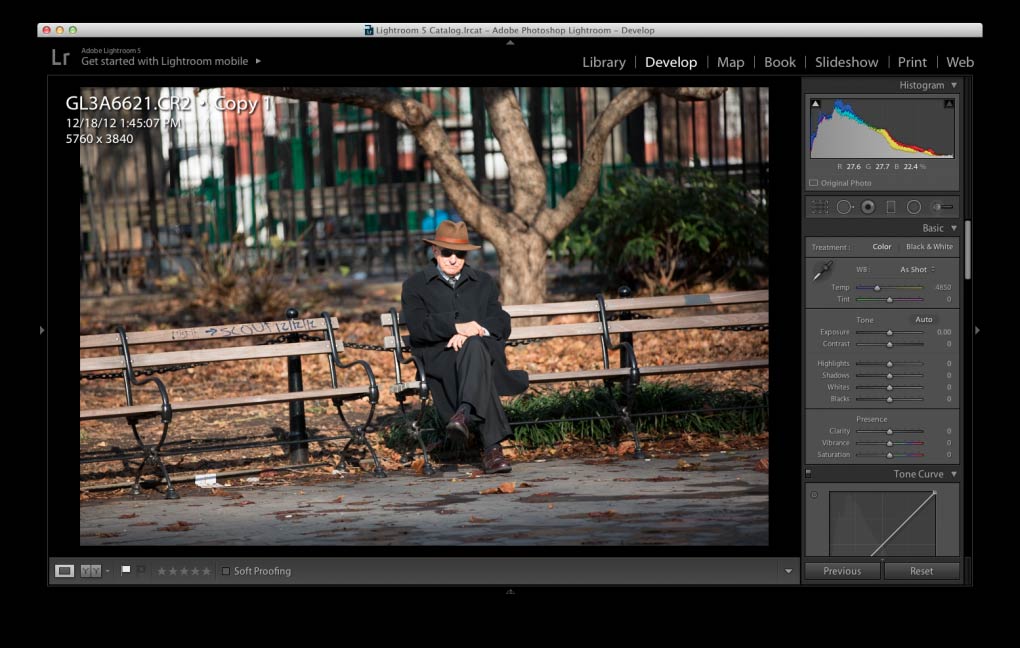Viewport: 1020px width, 648px height.
Task: Pick the White Balance eyedropper
Action: pyautogui.click(x=824, y=269)
